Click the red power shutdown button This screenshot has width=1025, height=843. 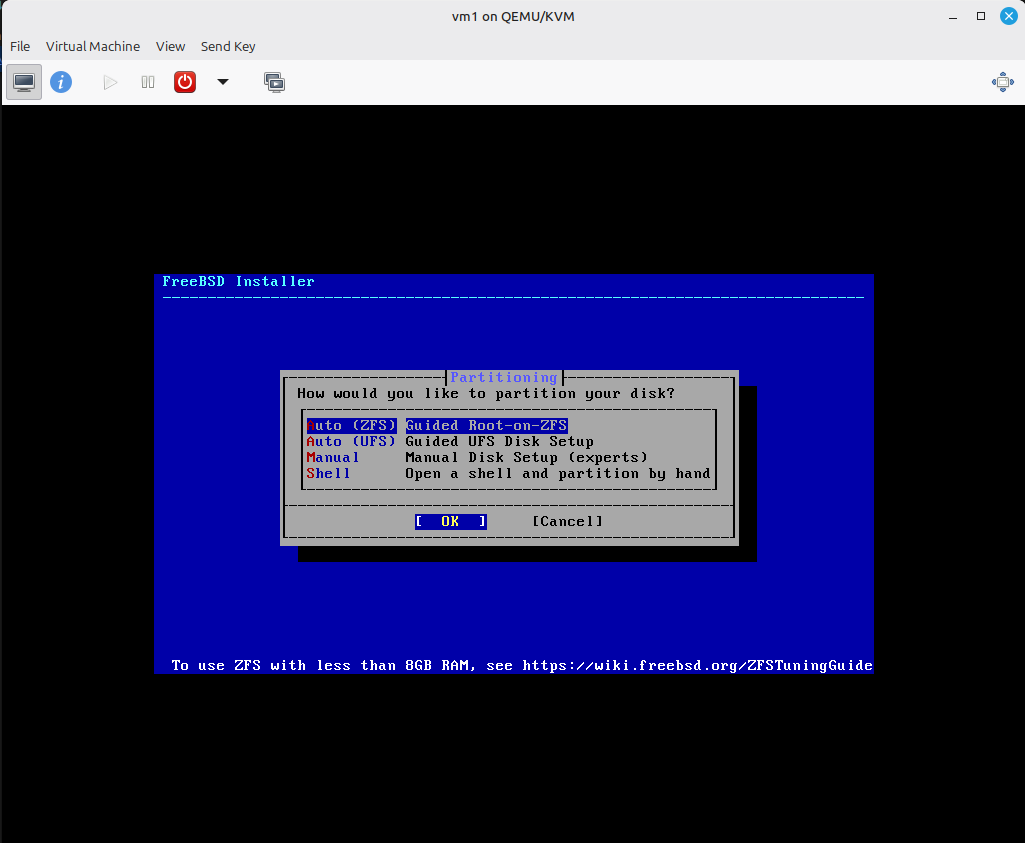click(185, 82)
